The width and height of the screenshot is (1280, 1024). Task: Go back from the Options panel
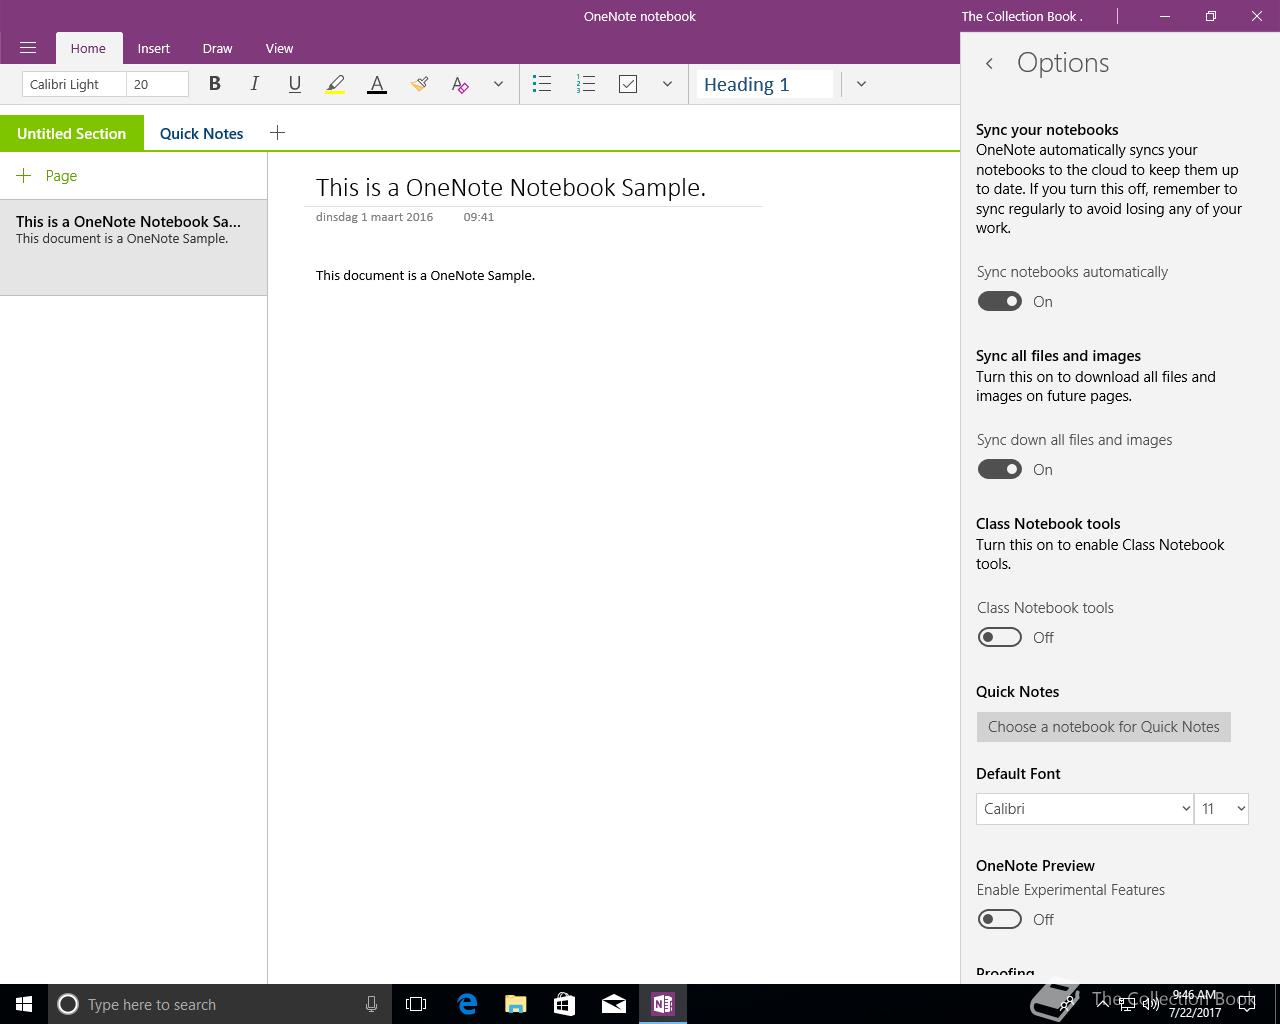coord(989,63)
